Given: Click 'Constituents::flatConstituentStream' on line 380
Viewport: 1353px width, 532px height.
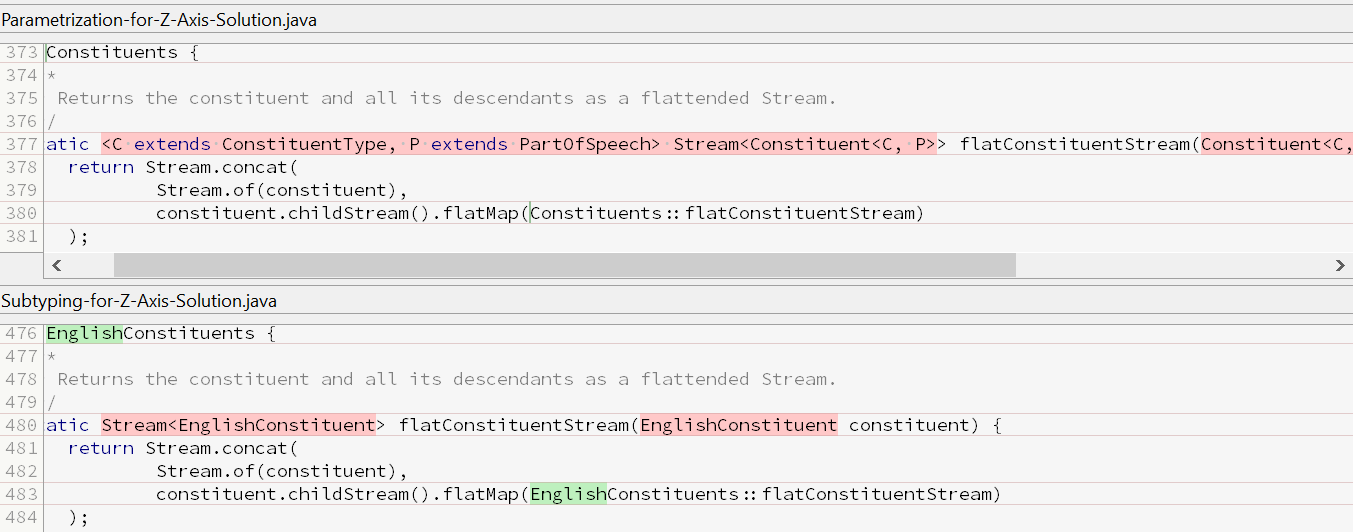Looking at the screenshot, I should pos(724,213).
